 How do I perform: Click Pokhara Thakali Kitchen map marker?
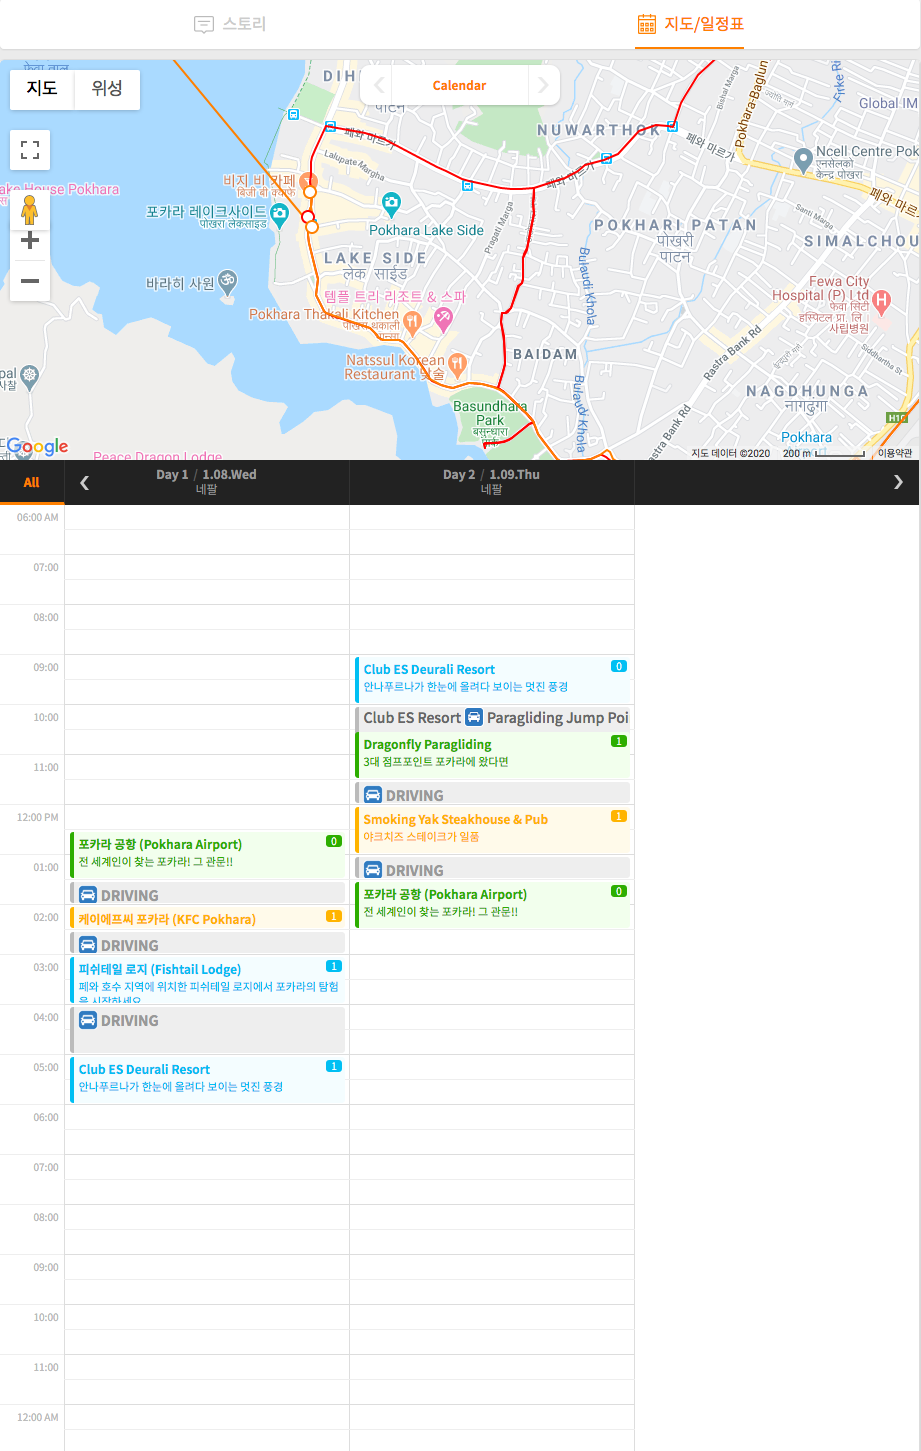412,322
